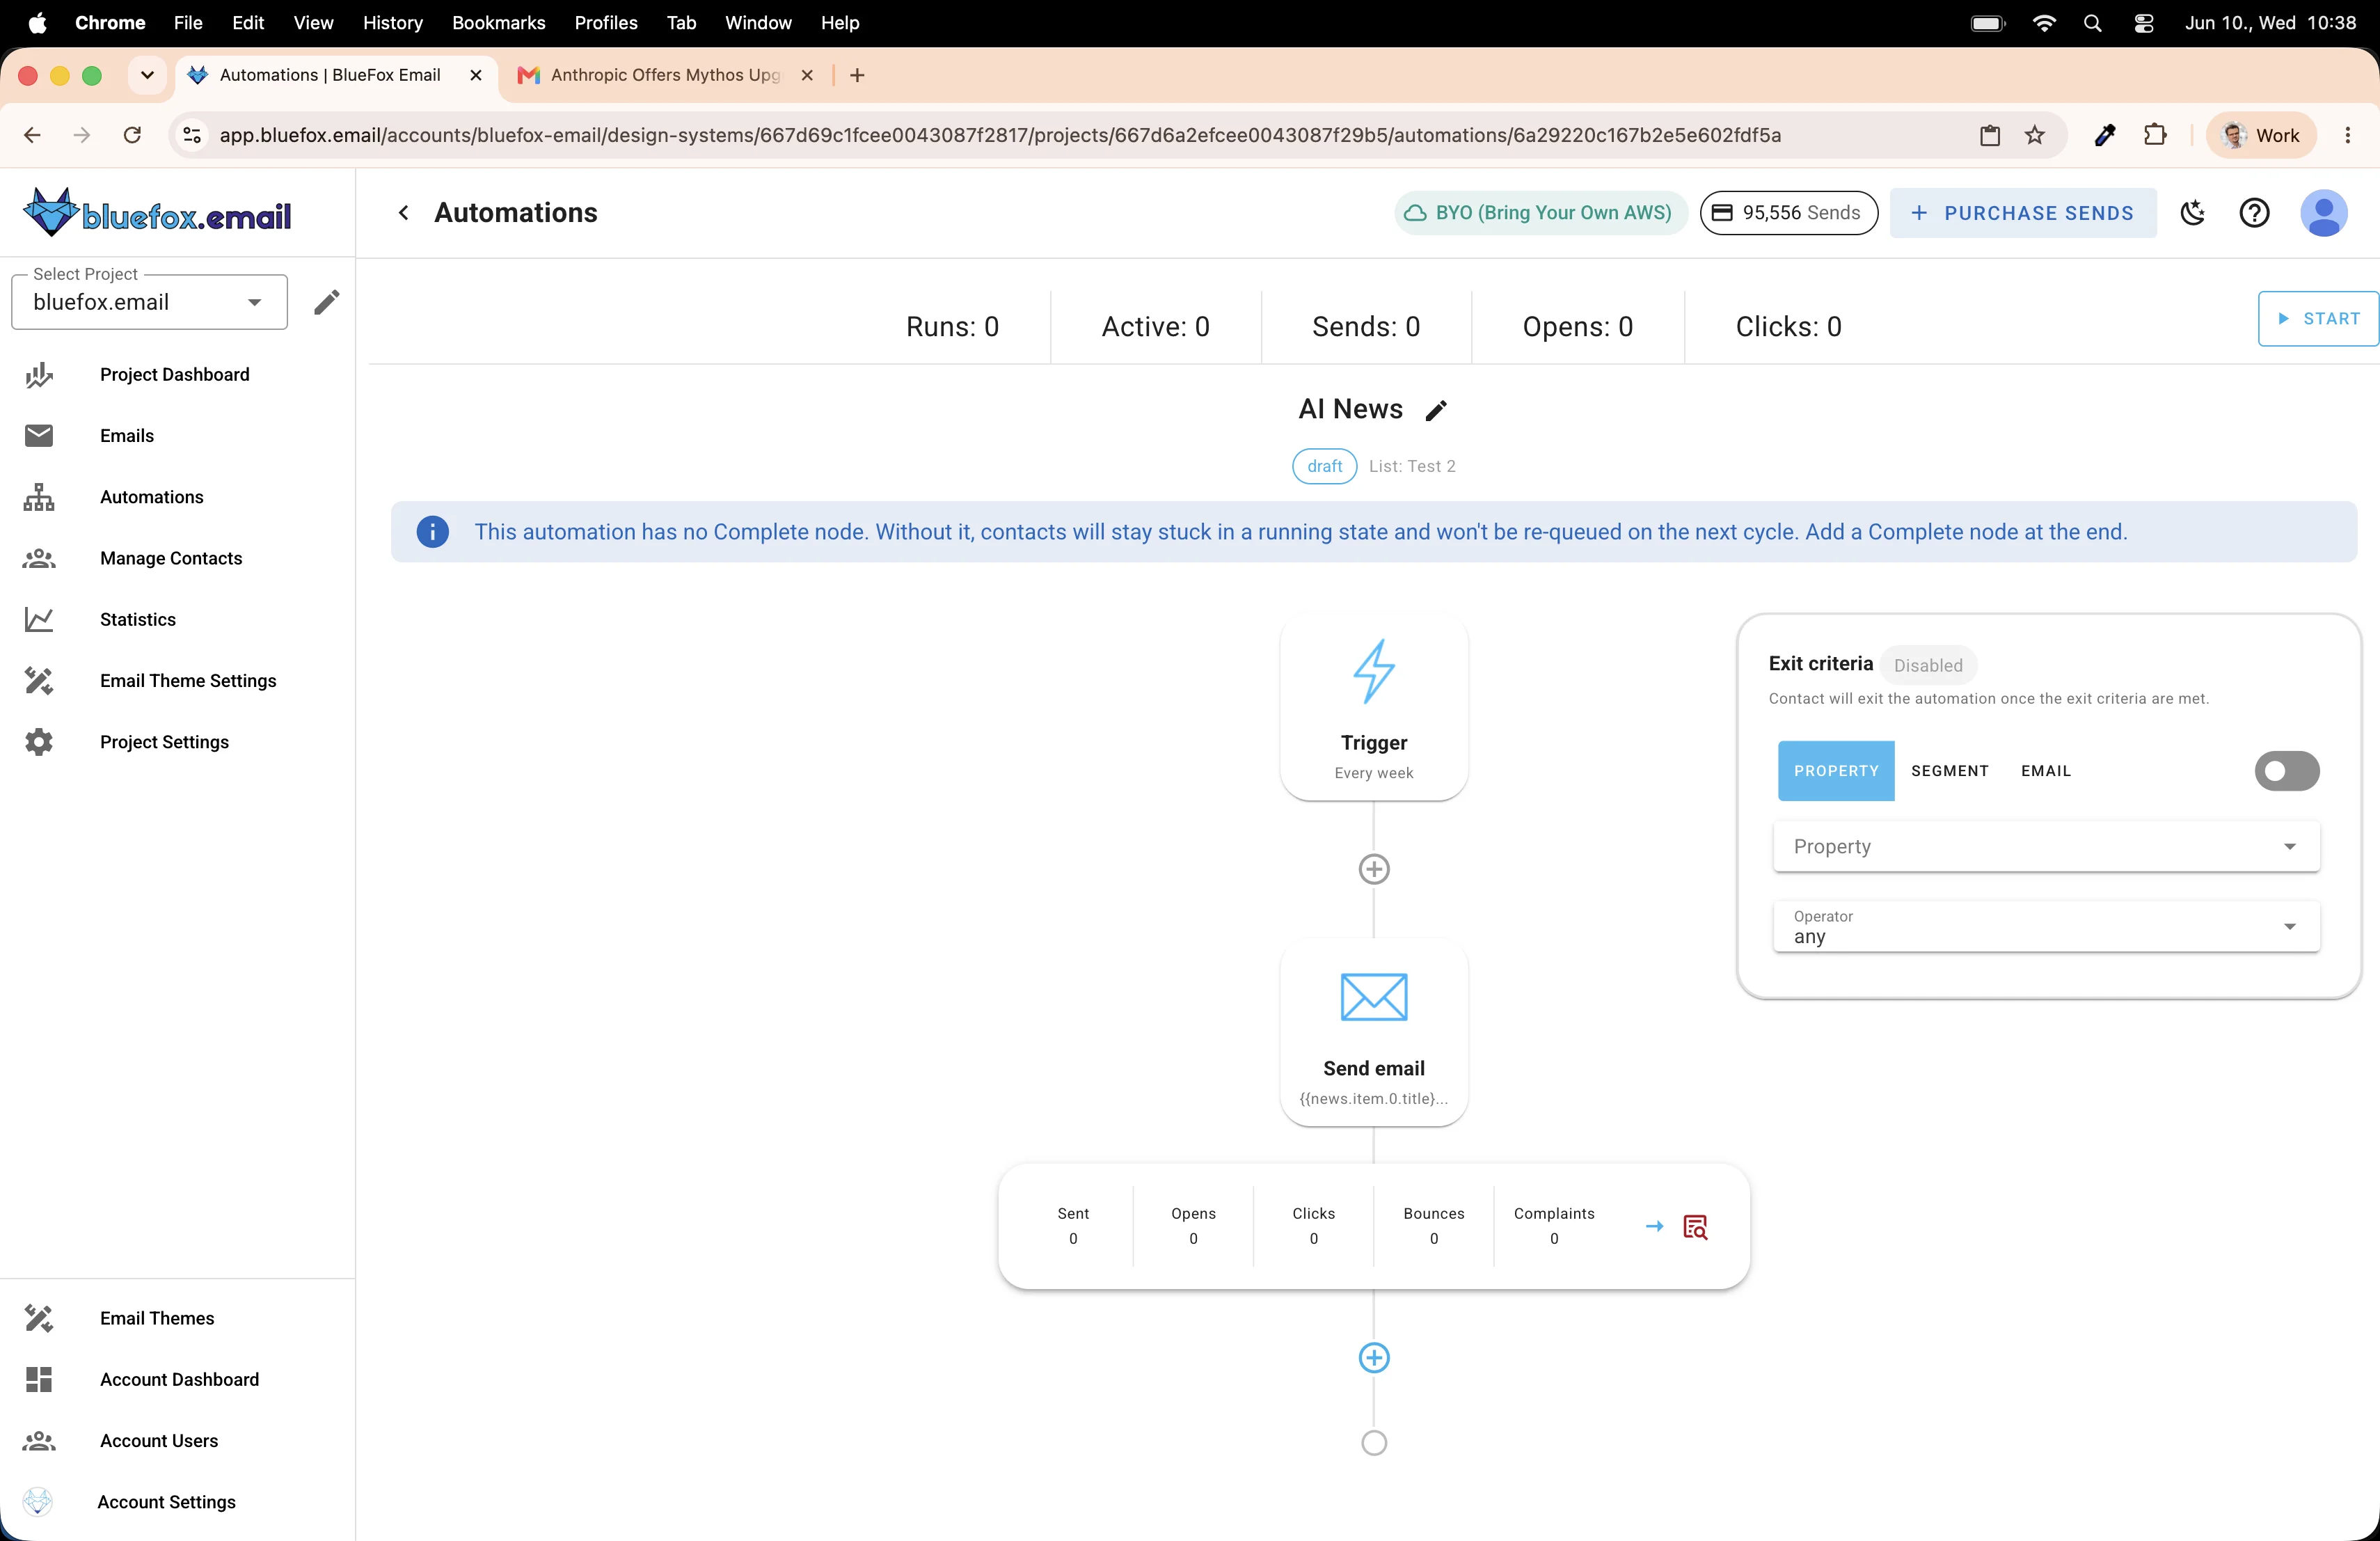Screen dimensions: 2380x1541
Task: Bookmark the page with the star icon
Action: click(2034, 135)
